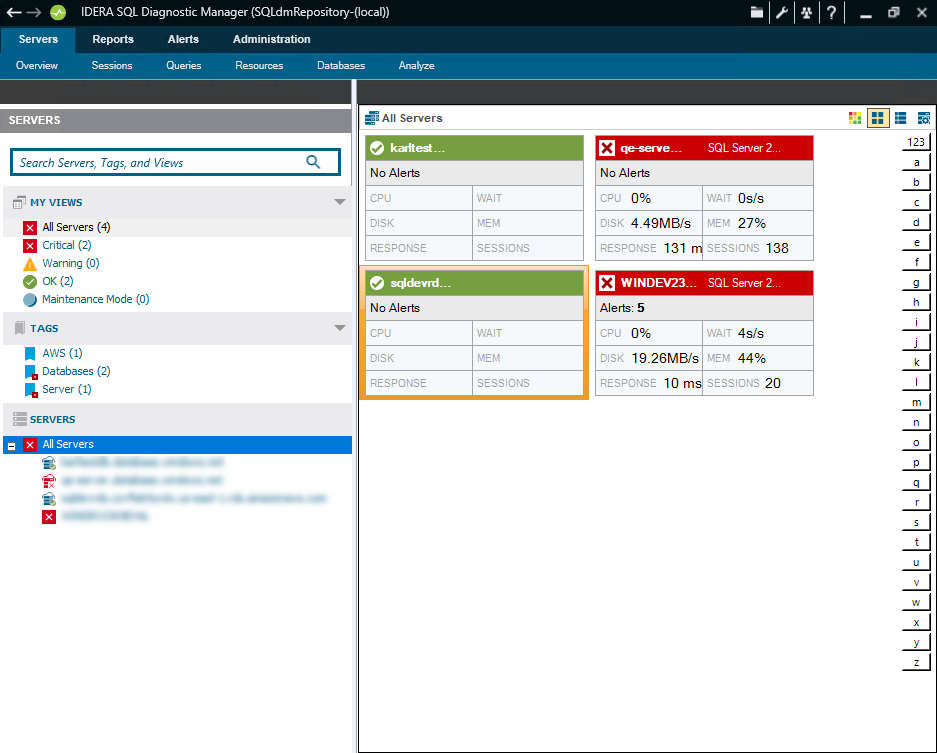
Task: Select the AWS (1) tag
Action: coord(62,353)
